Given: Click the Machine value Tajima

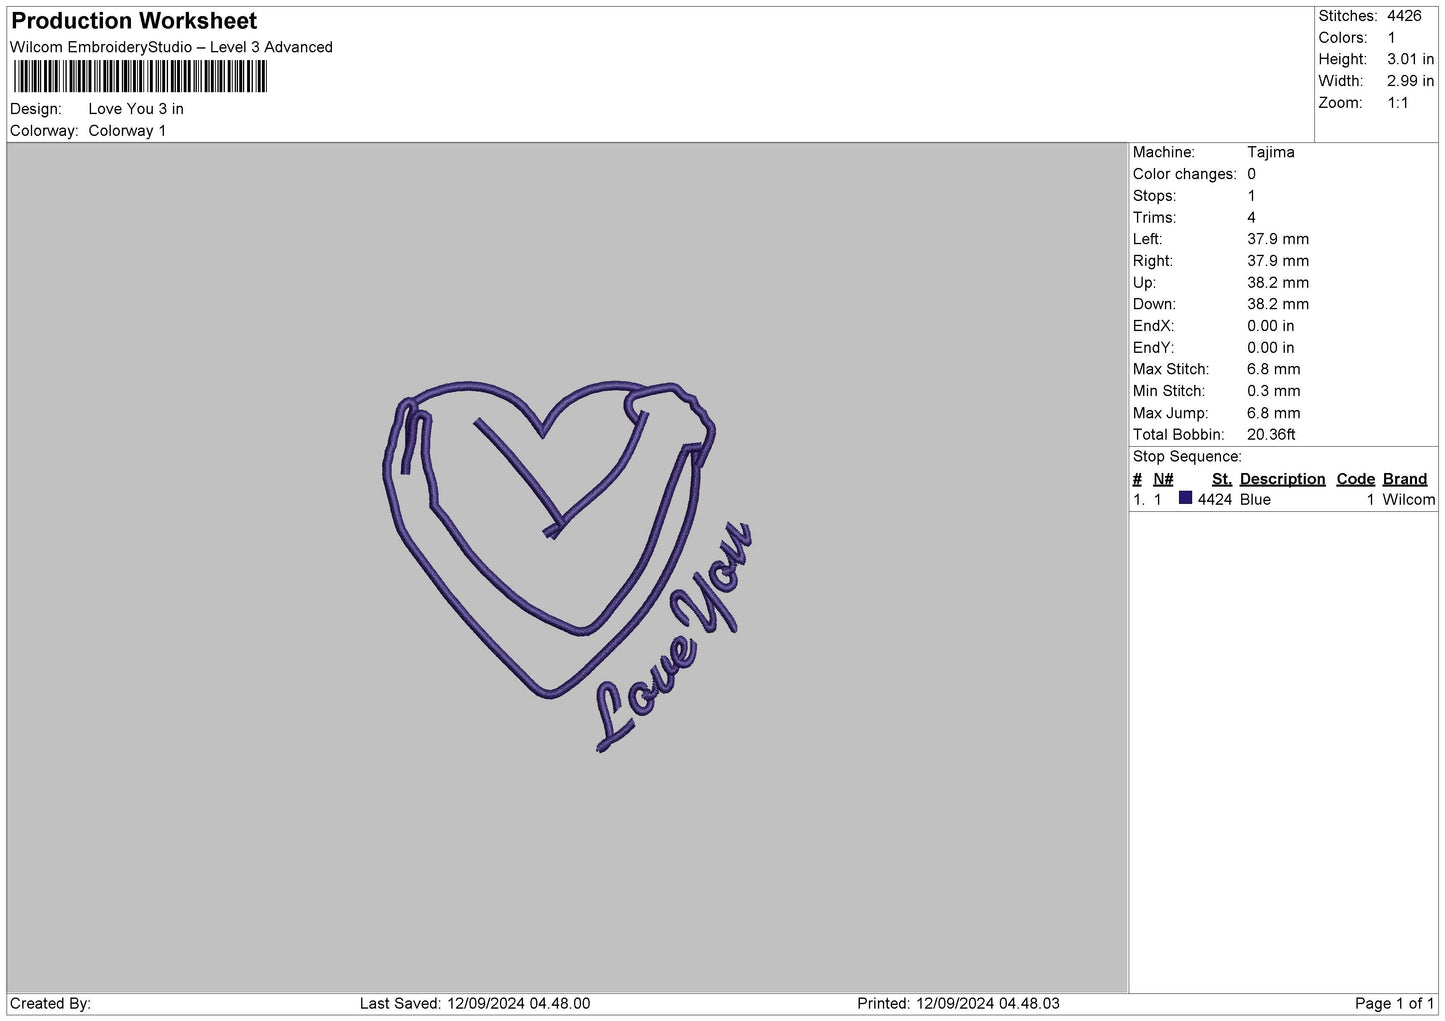Looking at the screenshot, I should [x=1270, y=152].
